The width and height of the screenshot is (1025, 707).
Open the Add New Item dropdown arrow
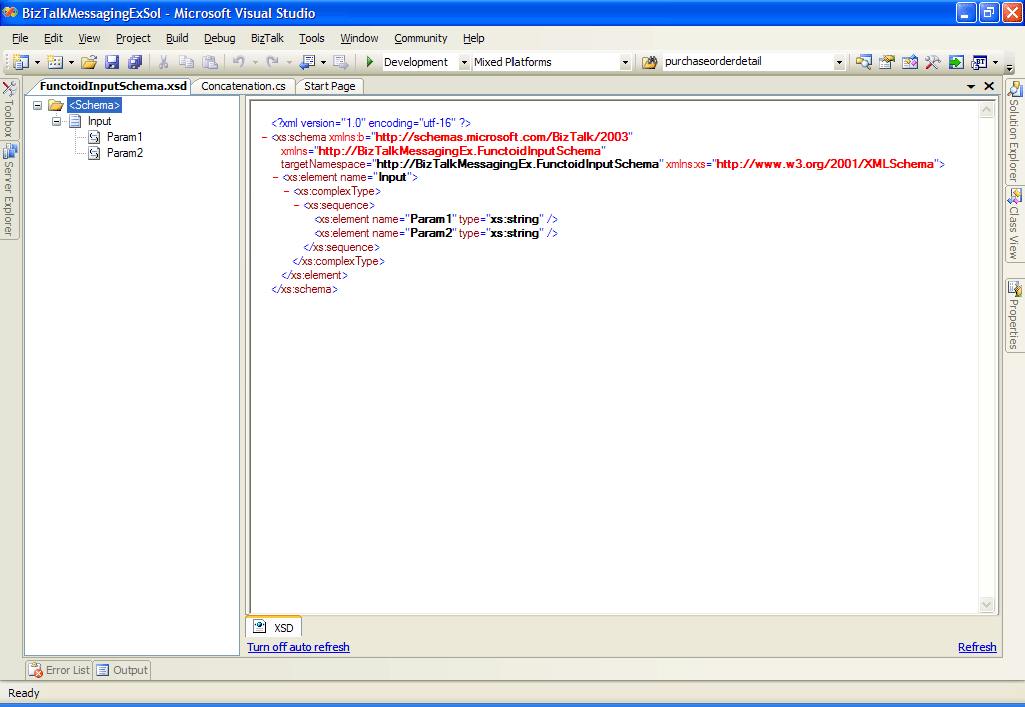click(71, 63)
